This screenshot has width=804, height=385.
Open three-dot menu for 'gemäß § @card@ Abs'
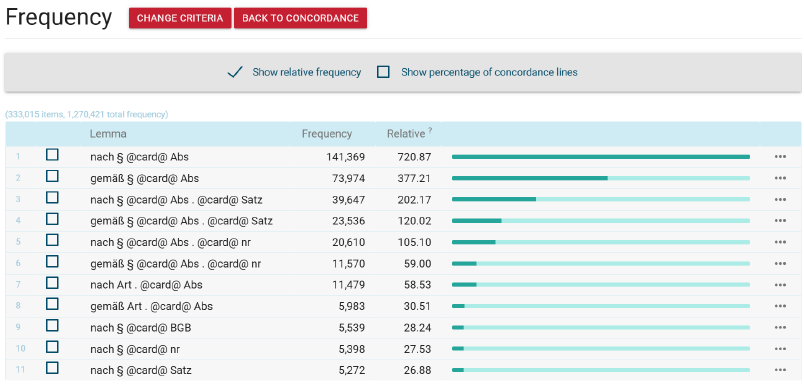pyautogui.click(x=780, y=178)
